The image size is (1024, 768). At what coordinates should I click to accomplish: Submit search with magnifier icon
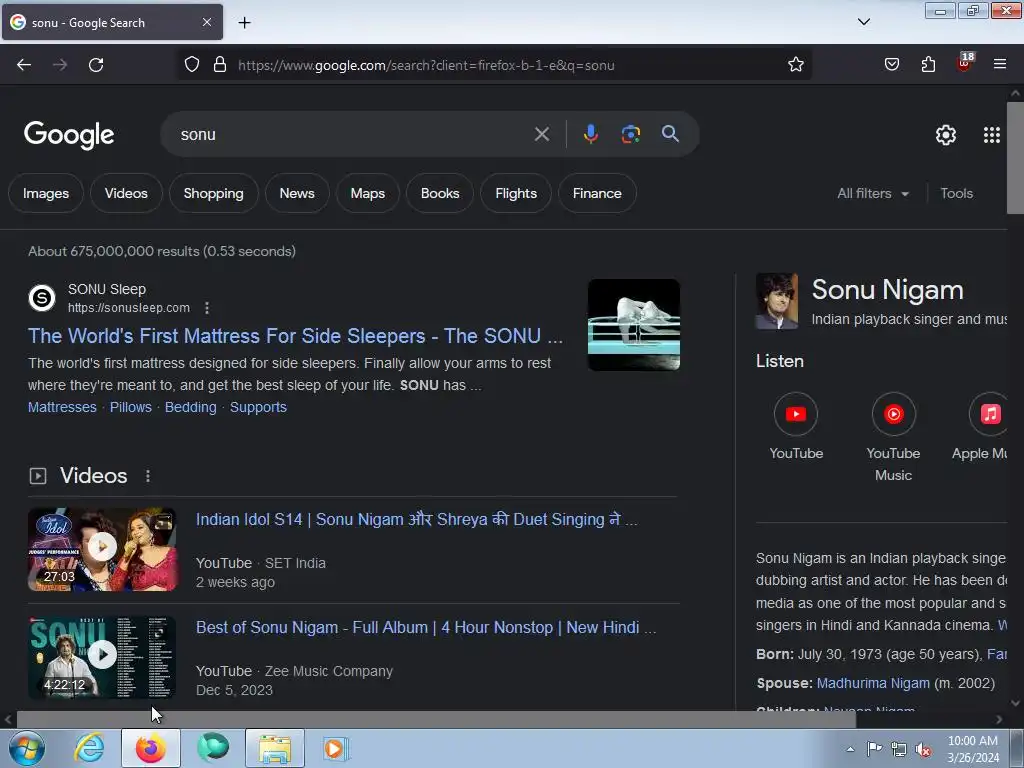pos(670,134)
